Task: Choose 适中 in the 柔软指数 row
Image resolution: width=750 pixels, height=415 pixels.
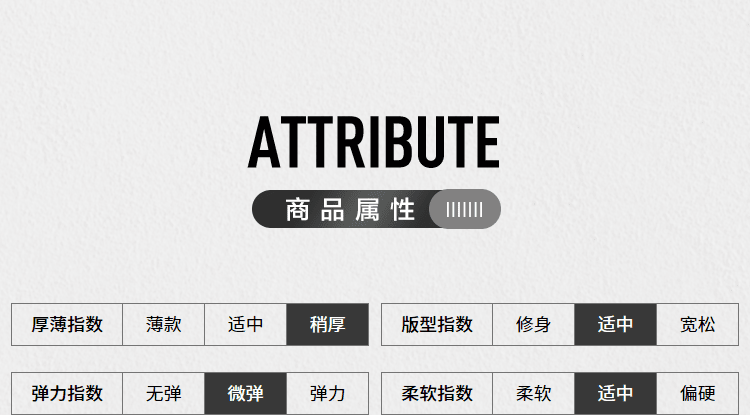Action: pos(616,393)
